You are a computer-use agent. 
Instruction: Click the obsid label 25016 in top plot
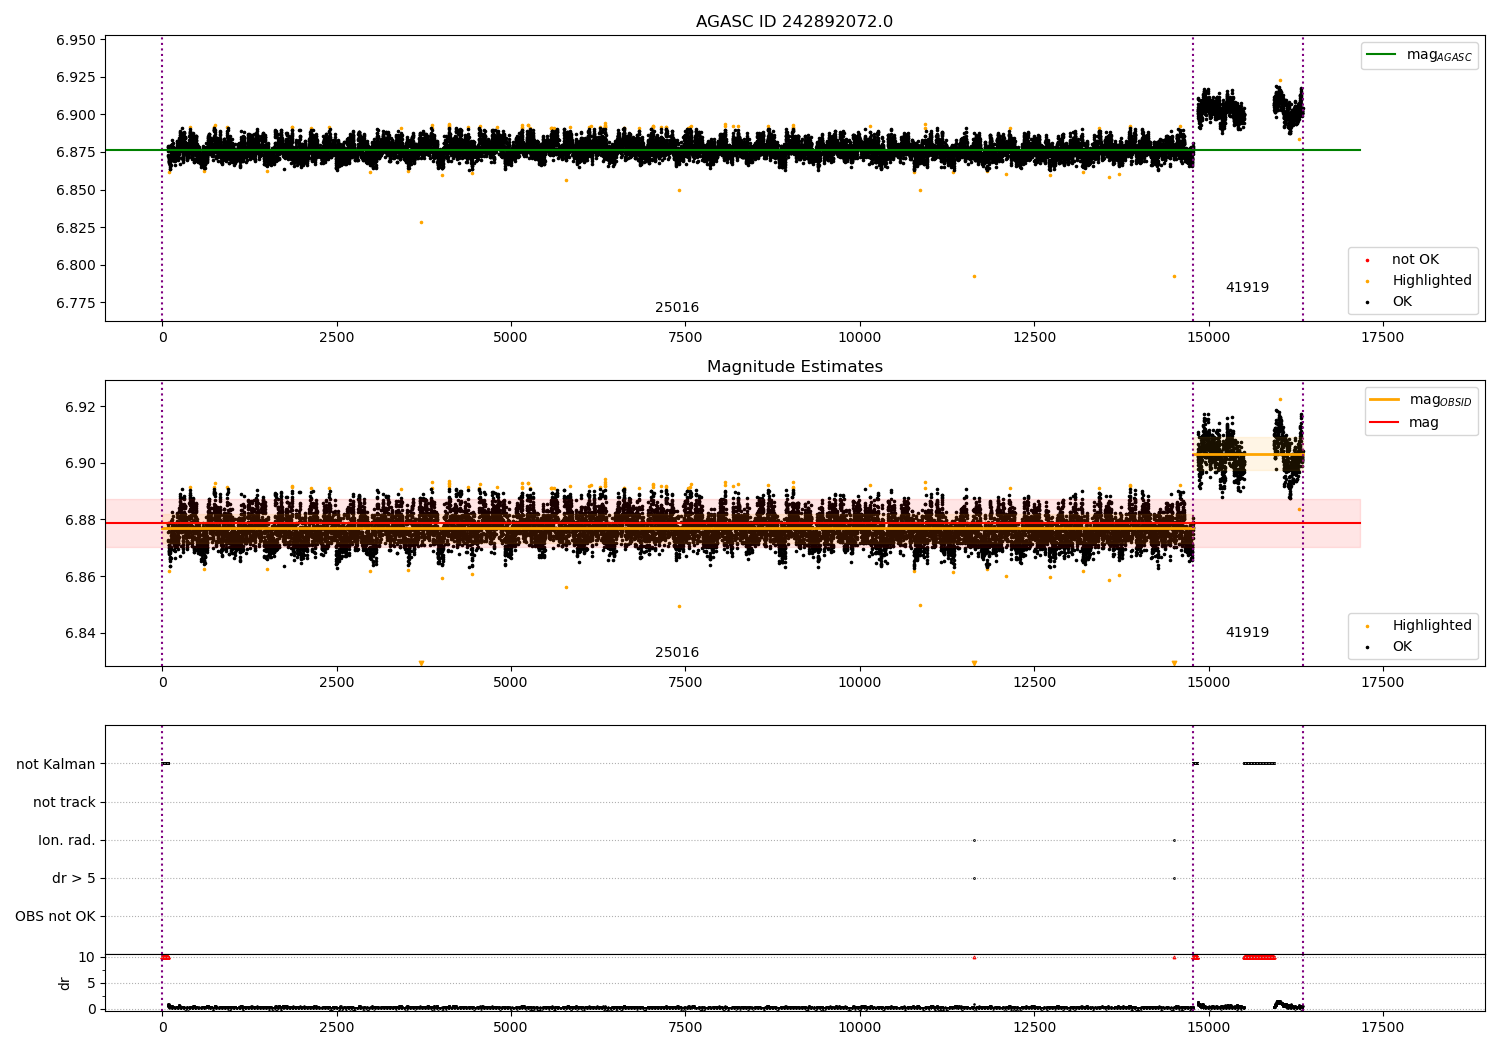[x=677, y=308]
